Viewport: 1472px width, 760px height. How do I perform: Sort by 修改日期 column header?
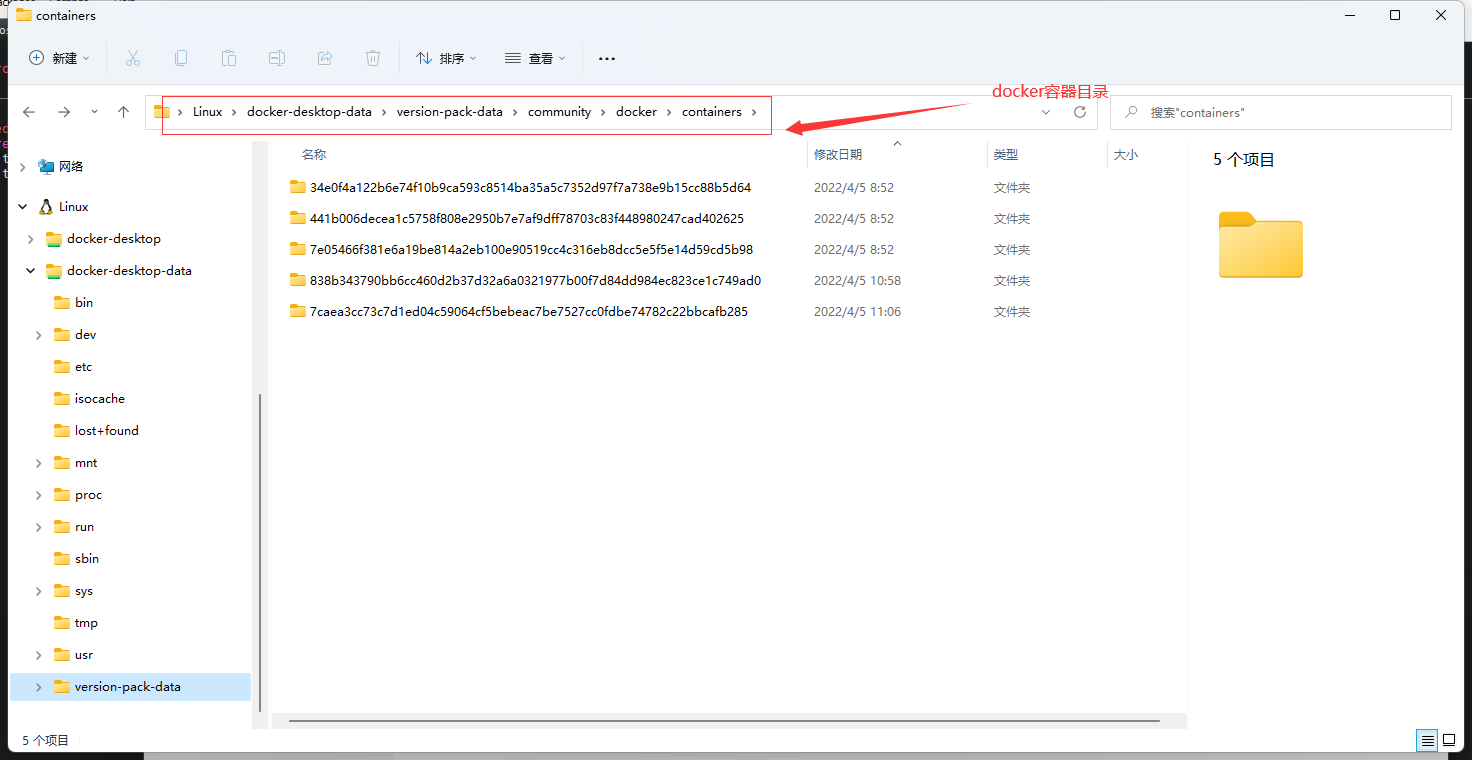838,155
